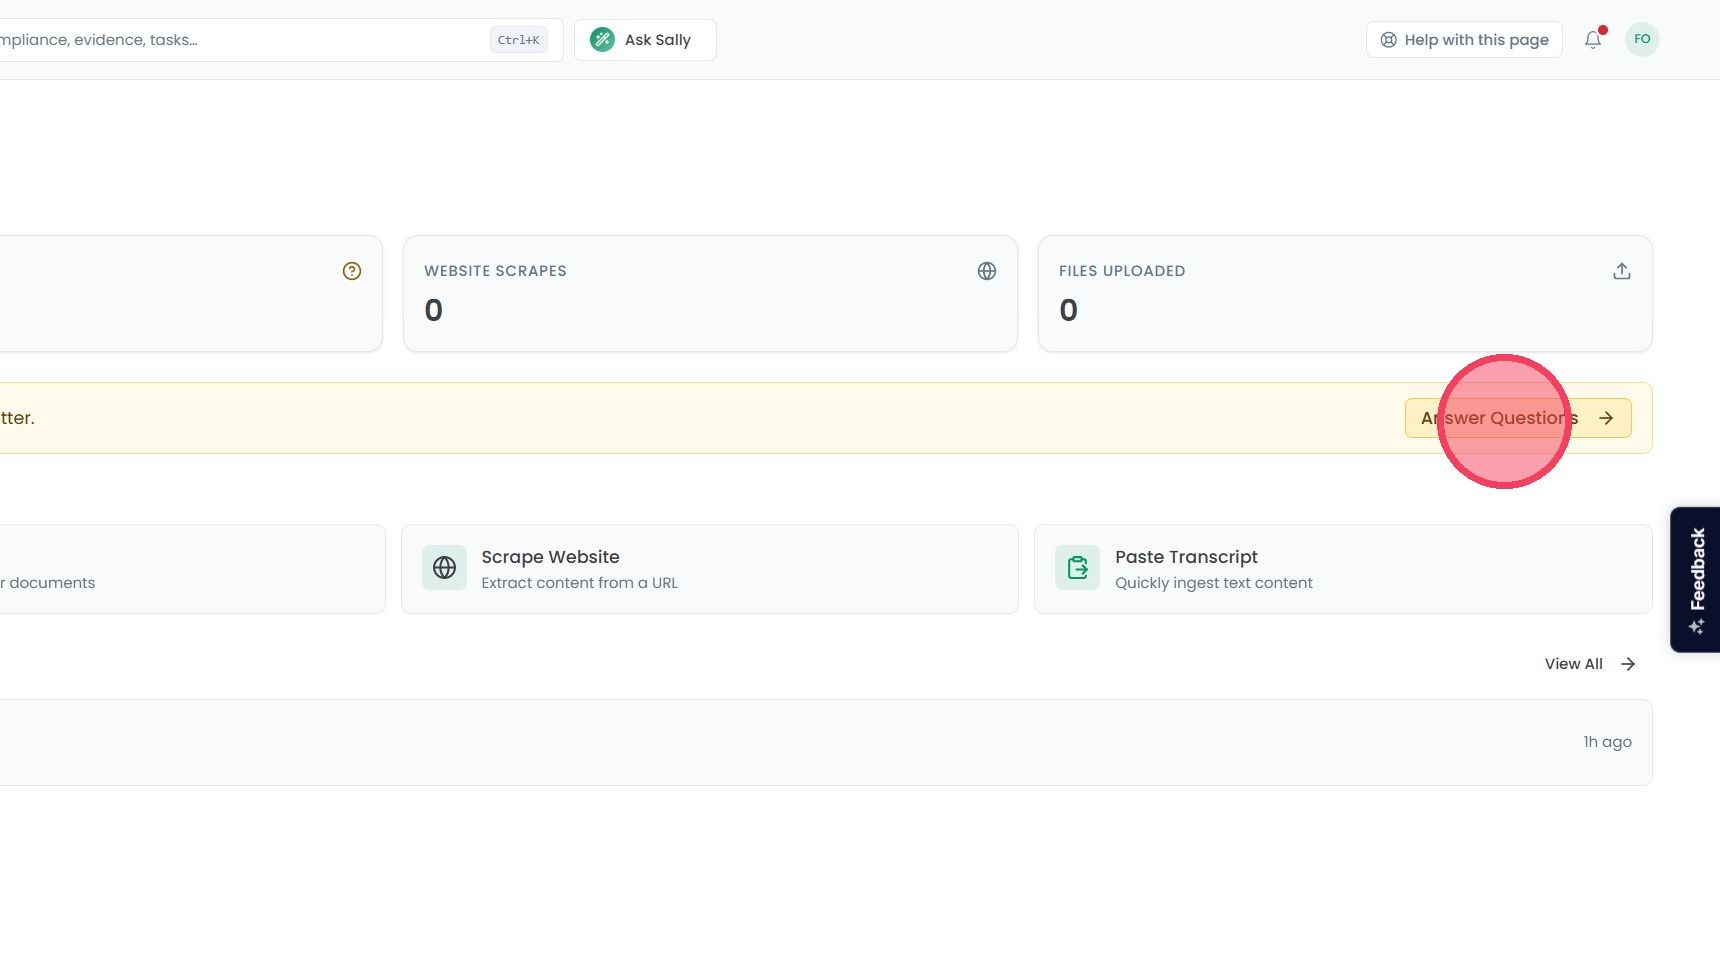Open Ask Sally assistant
1720x961 pixels.
click(645, 40)
